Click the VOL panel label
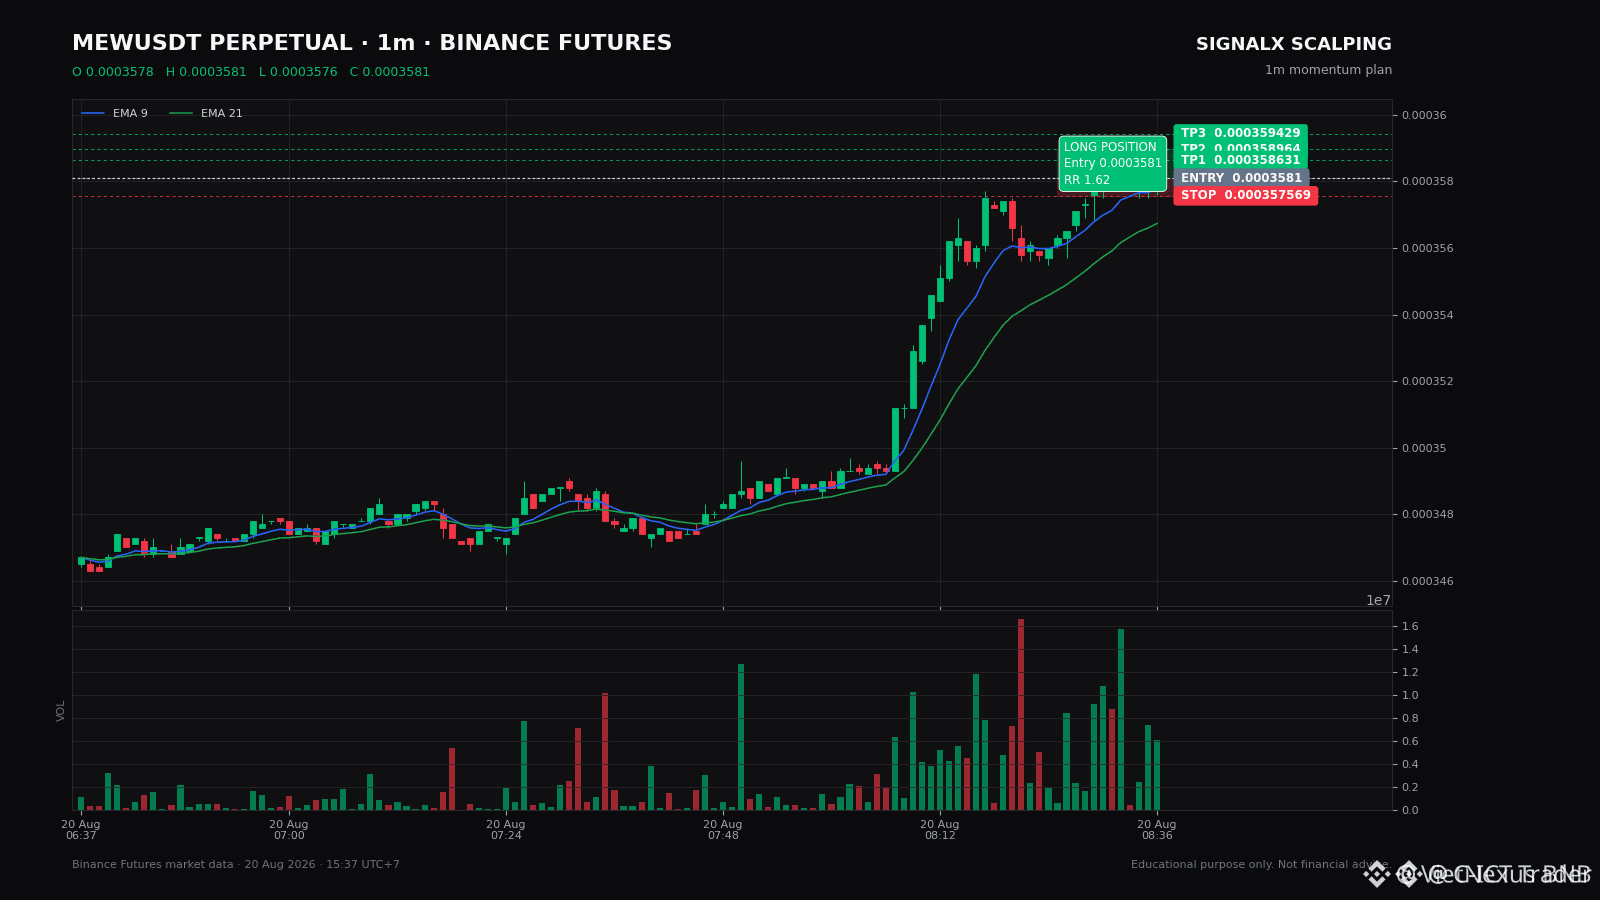 coord(61,711)
